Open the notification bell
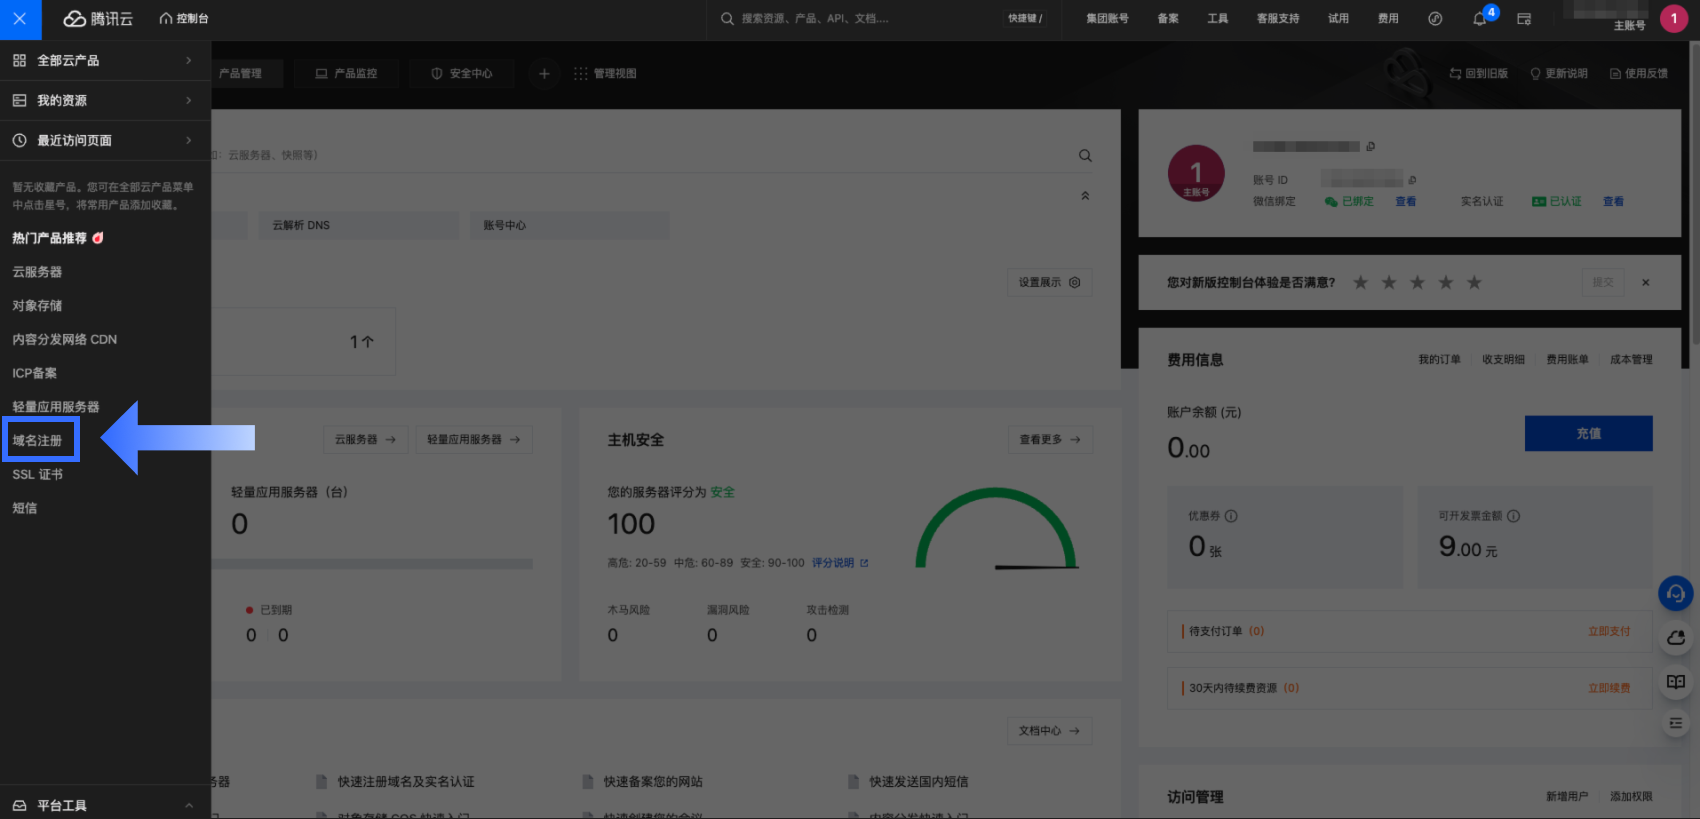The height and width of the screenshot is (819, 1700). (1480, 19)
